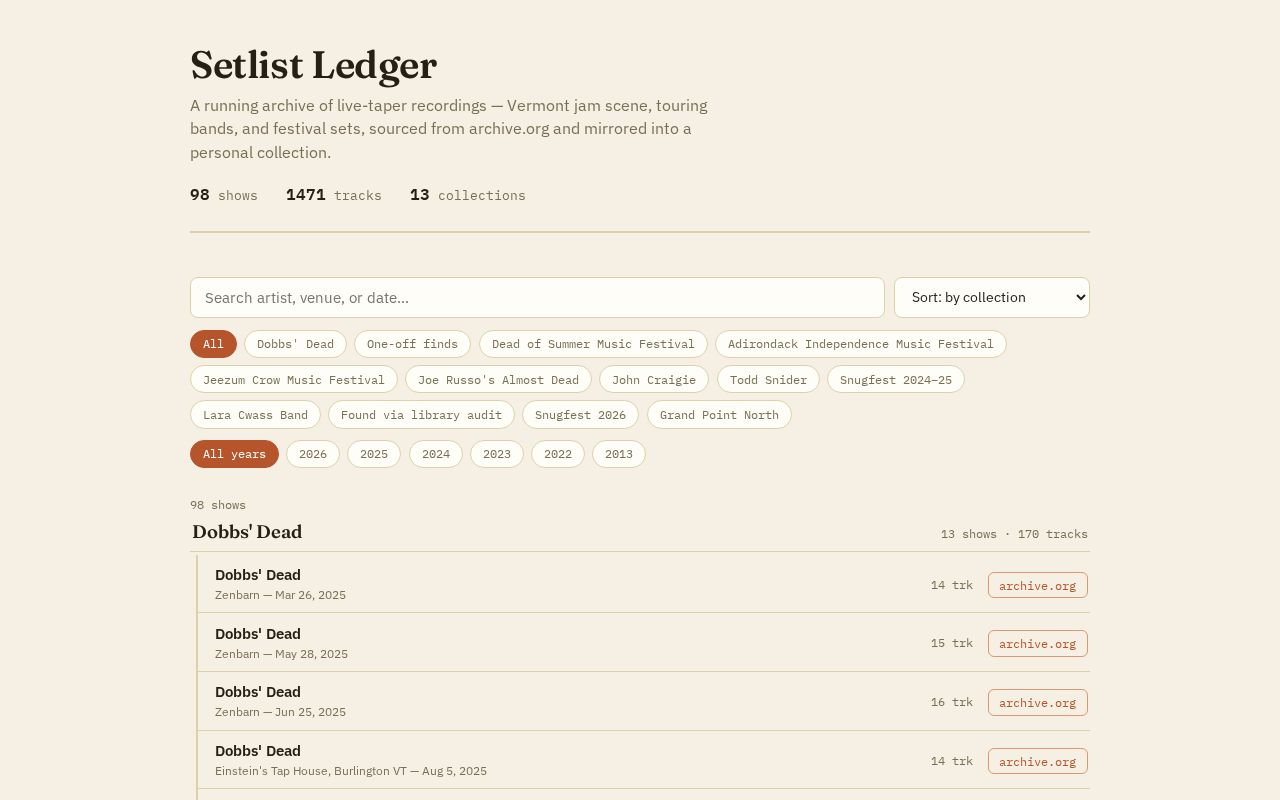Filter by One-off finds chip

[412, 344]
